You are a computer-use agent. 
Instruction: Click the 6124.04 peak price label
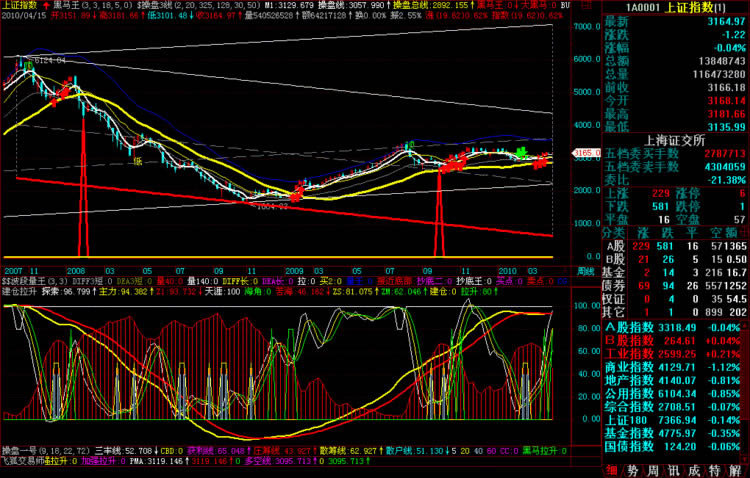click(50, 61)
